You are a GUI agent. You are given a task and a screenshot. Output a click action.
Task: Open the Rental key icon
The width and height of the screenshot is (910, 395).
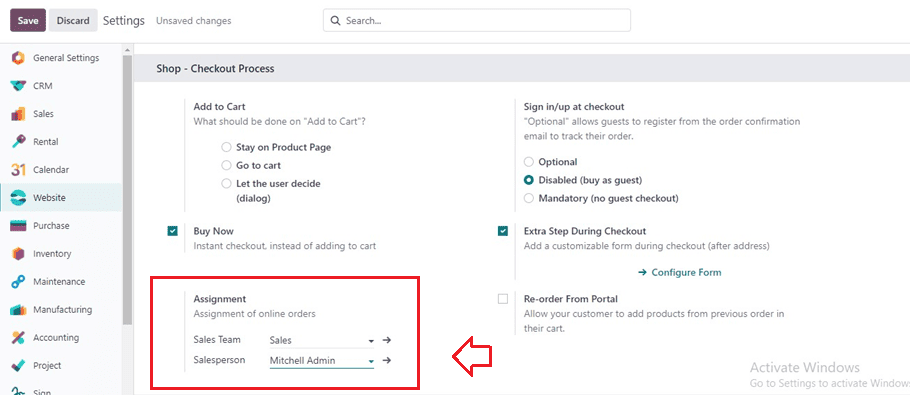(x=19, y=142)
